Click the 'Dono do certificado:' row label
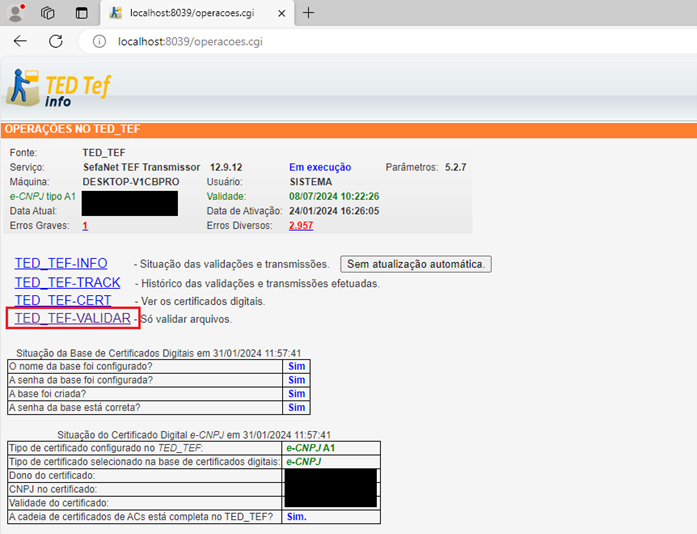This screenshot has width=697, height=534. pyautogui.click(x=52, y=475)
